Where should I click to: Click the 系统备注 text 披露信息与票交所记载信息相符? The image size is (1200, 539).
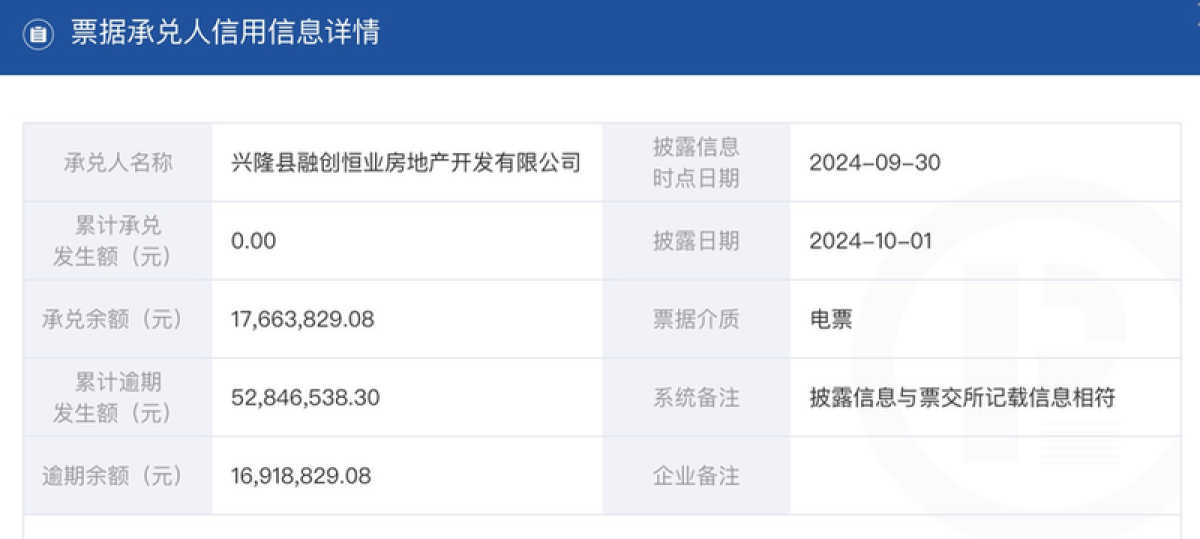pyautogui.click(x=962, y=397)
